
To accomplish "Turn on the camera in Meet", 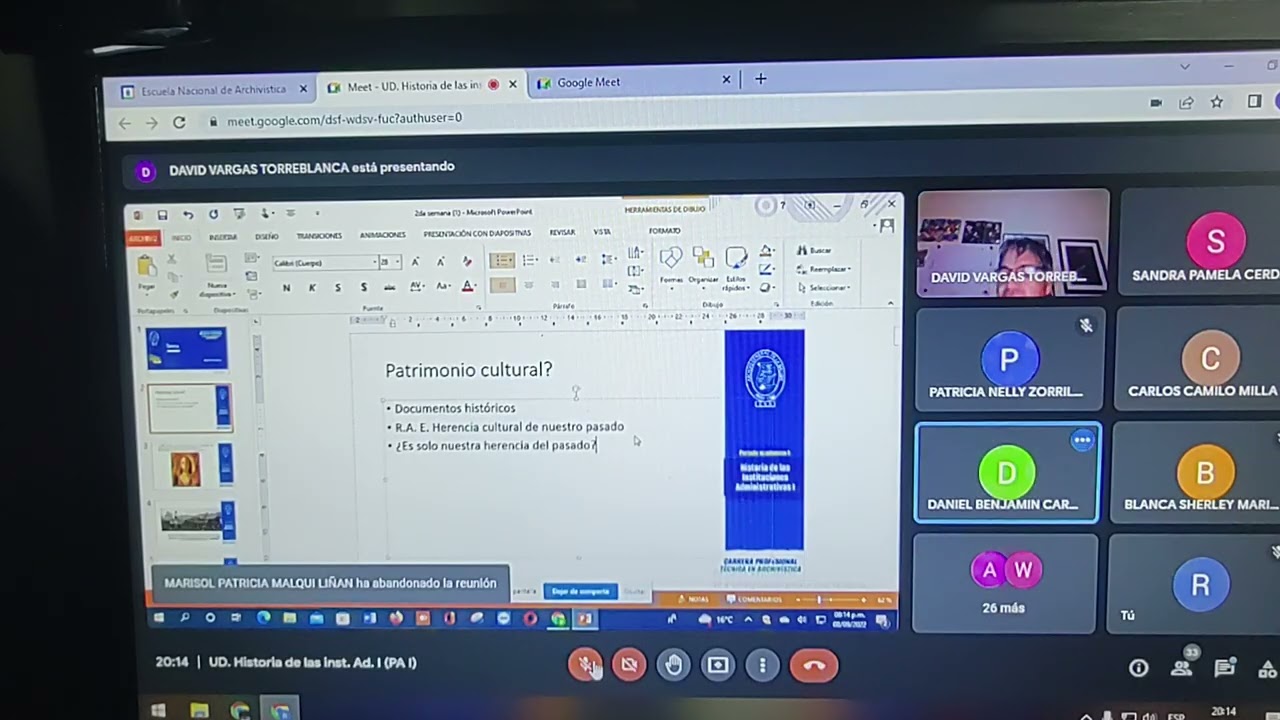I will pos(629,665).
